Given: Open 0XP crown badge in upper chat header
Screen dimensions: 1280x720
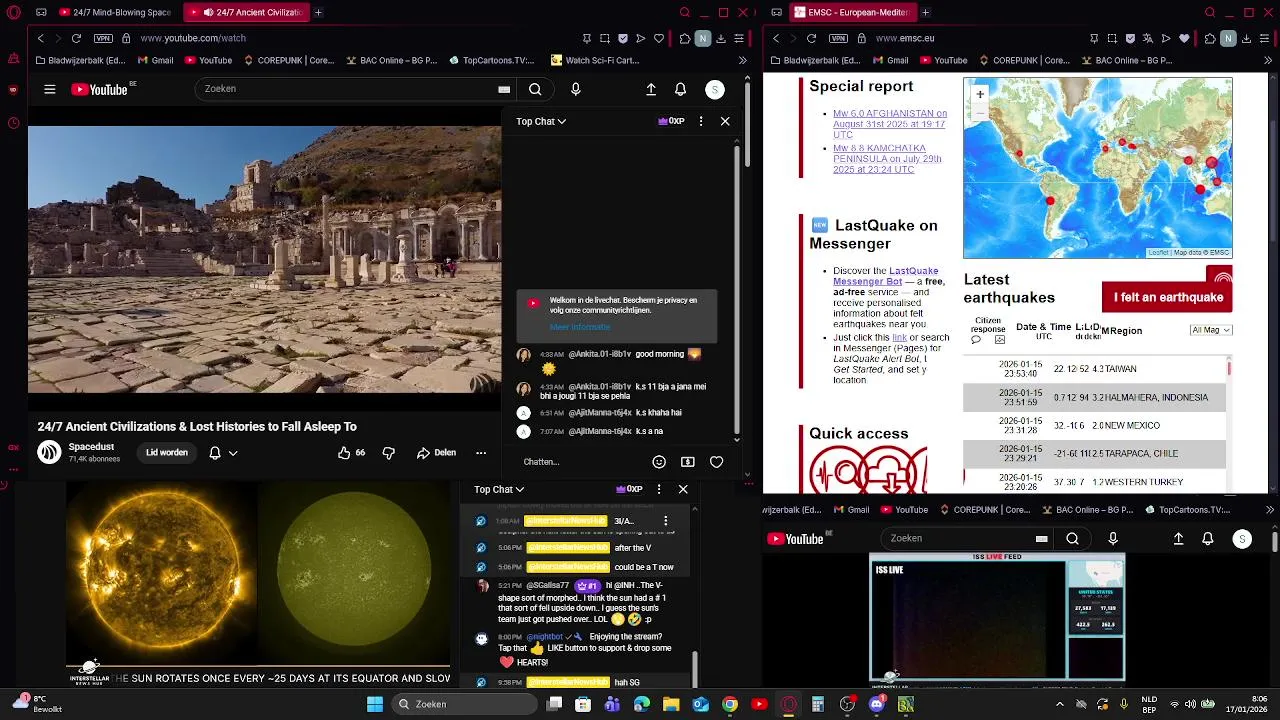Looking at the screenshot, I should (x=670, y=121).
